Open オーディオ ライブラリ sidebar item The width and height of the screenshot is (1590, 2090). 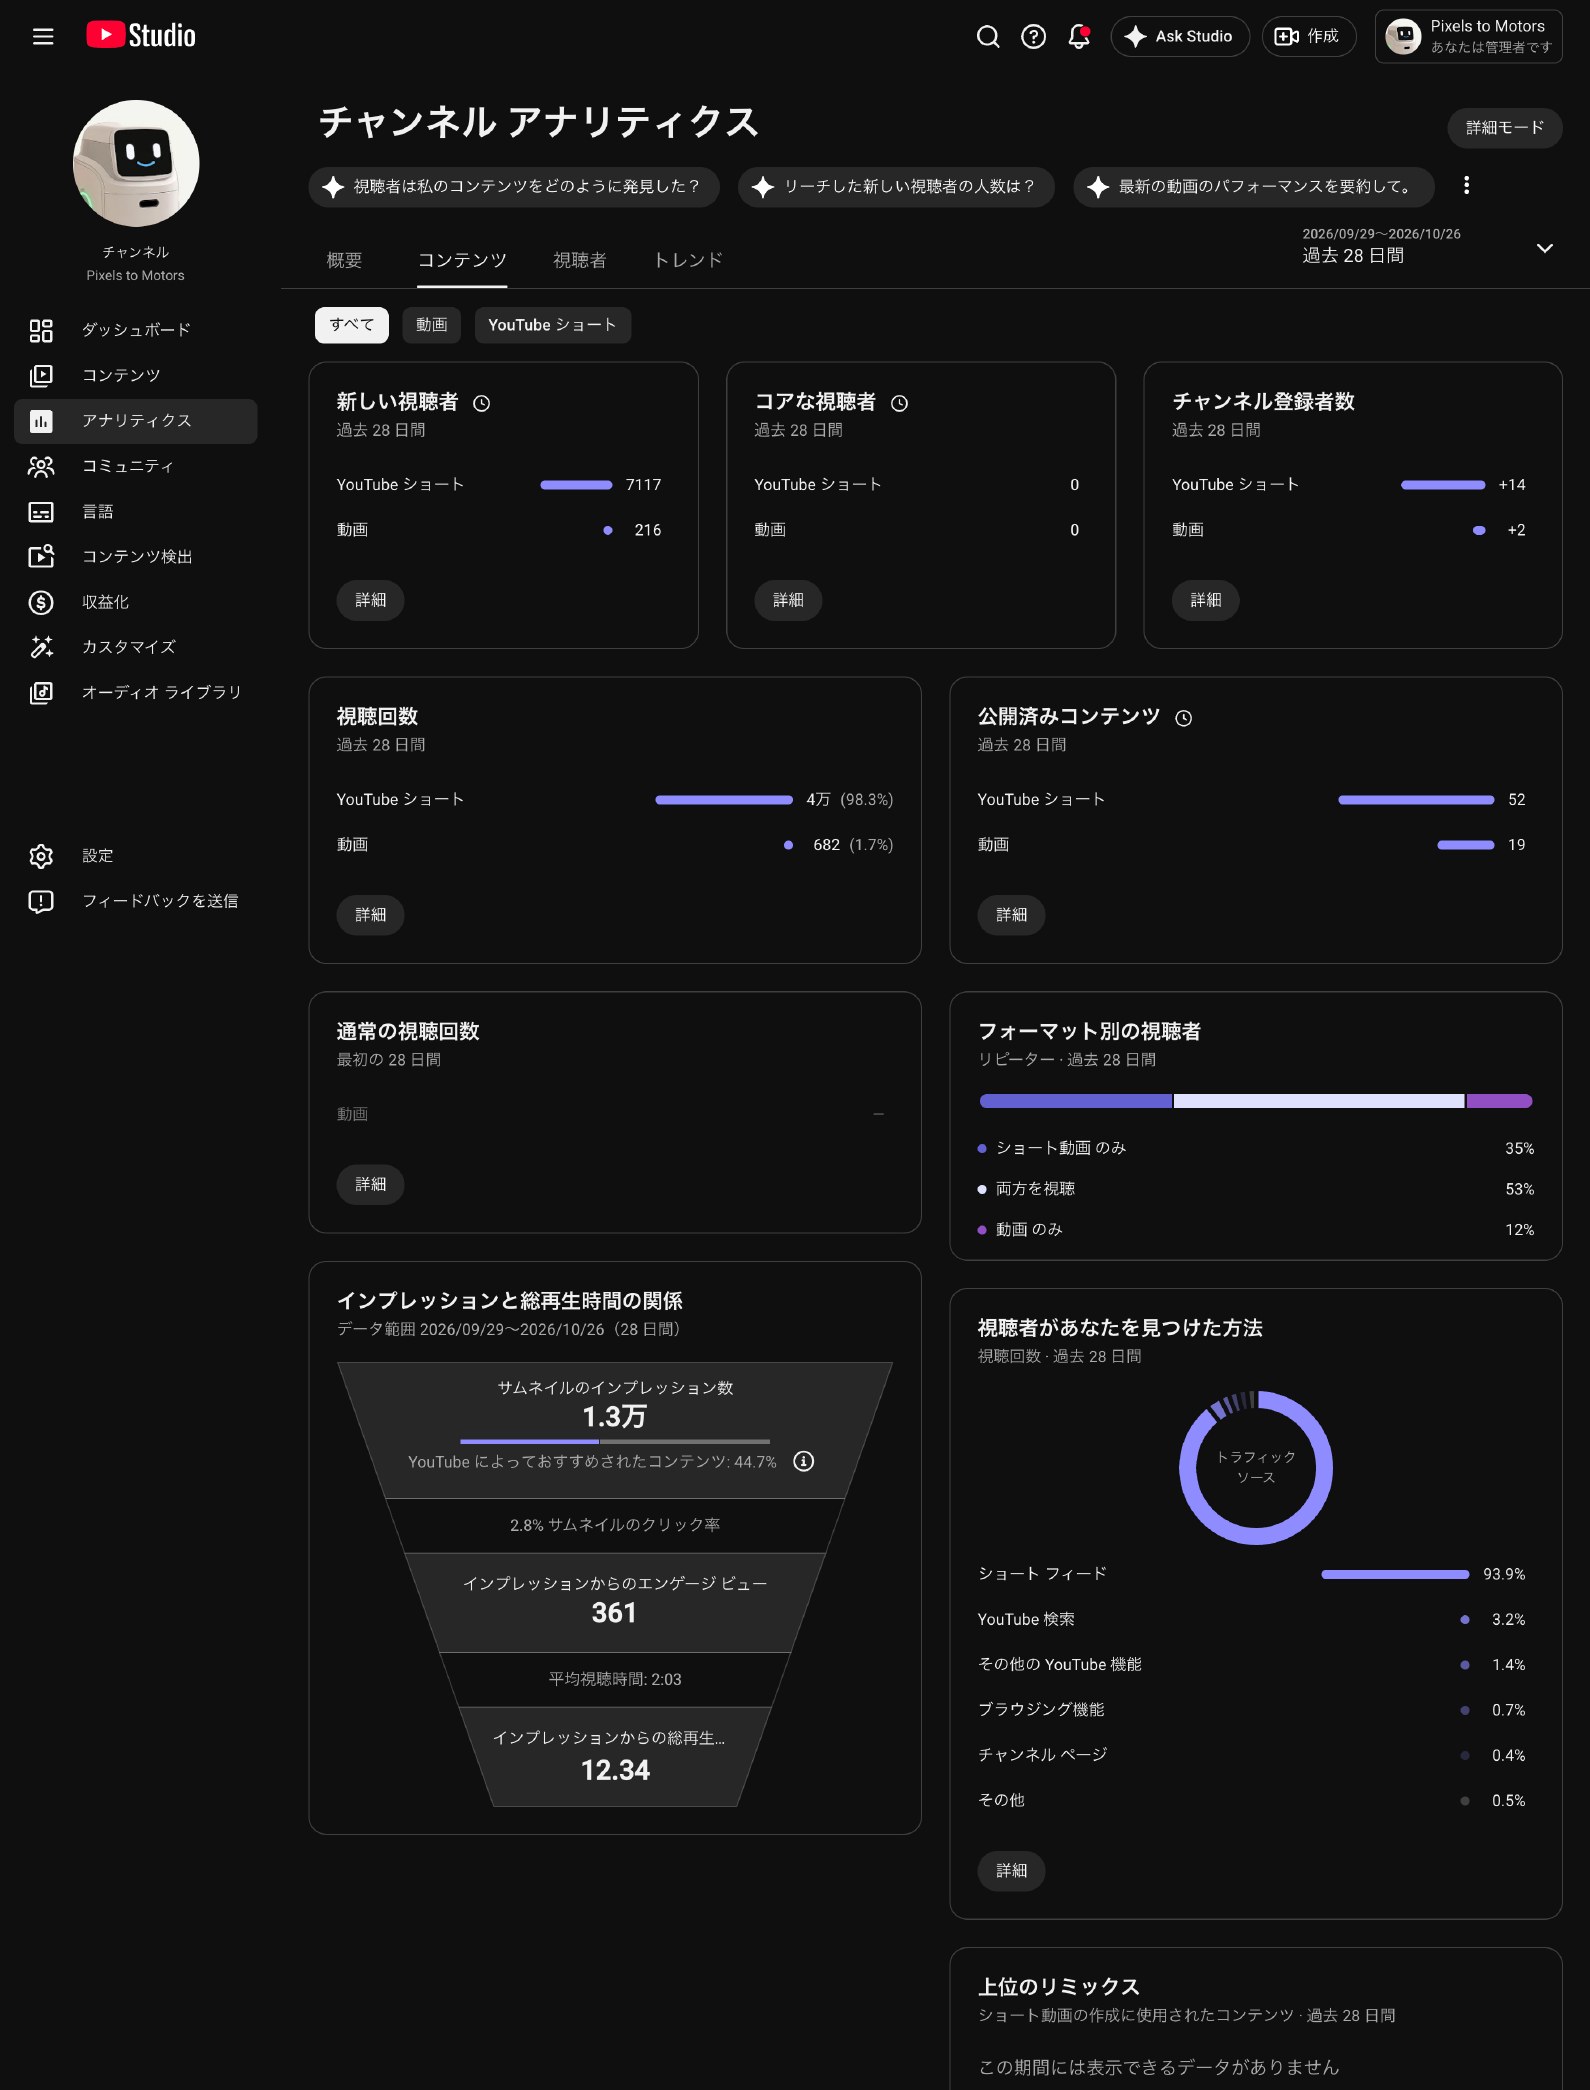pyautogui.click(x=136, y=692)
